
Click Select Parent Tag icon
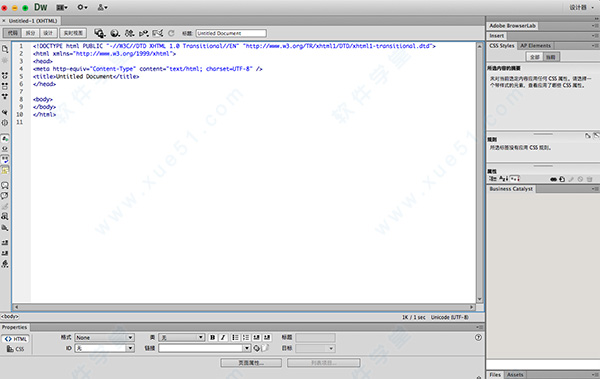5,112
